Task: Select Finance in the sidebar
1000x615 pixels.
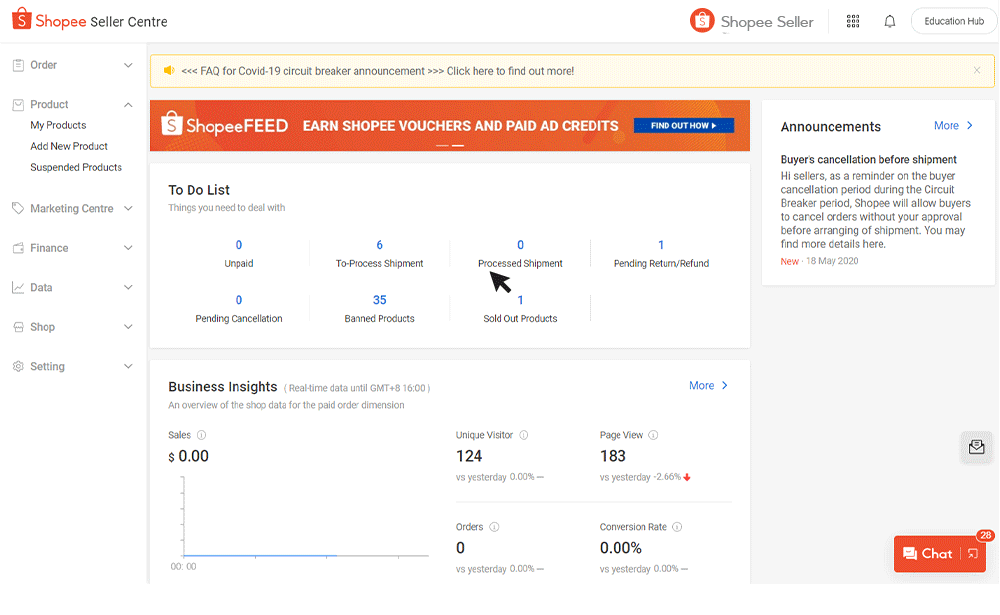Action: [49, 248]
